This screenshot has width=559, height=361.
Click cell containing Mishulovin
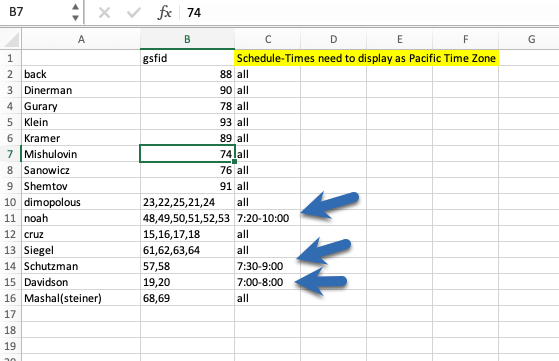click(81, 154)
